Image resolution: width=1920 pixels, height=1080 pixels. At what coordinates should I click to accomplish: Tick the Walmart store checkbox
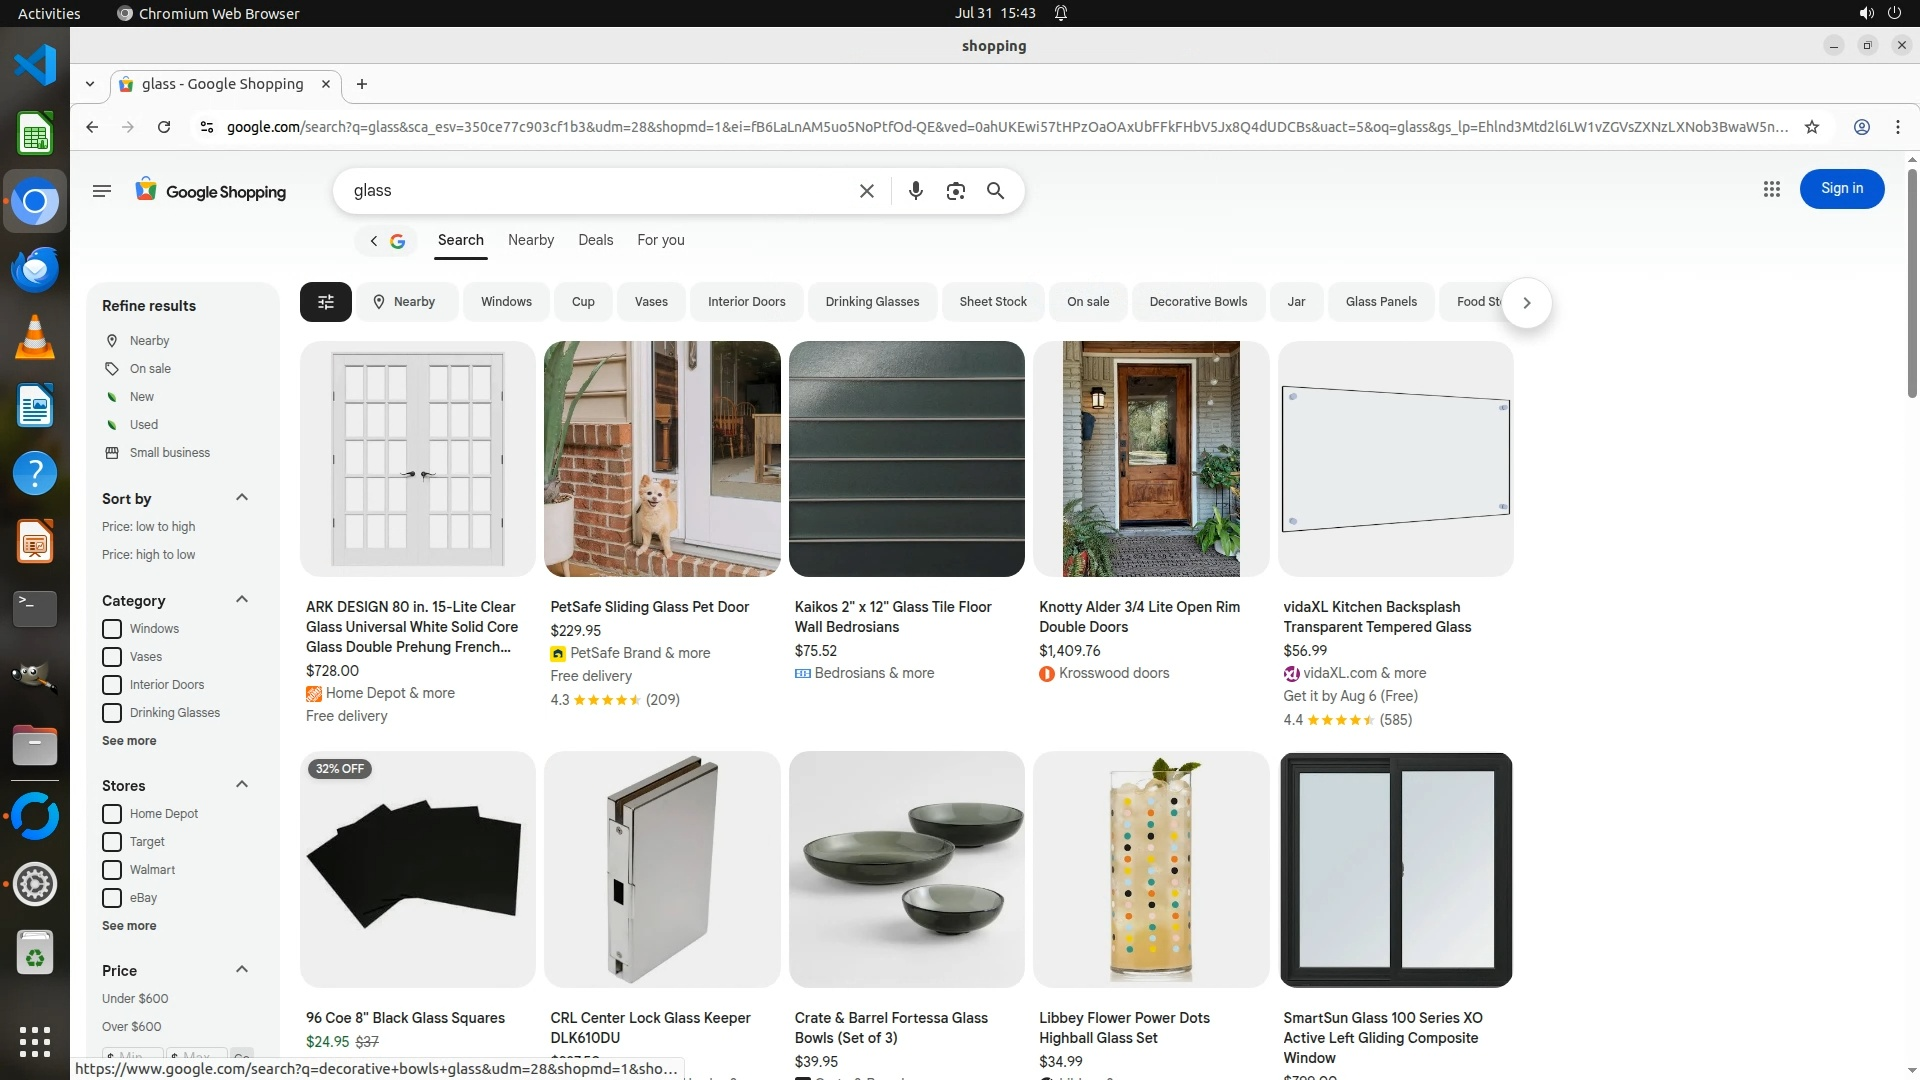click(x=112, y=870)
